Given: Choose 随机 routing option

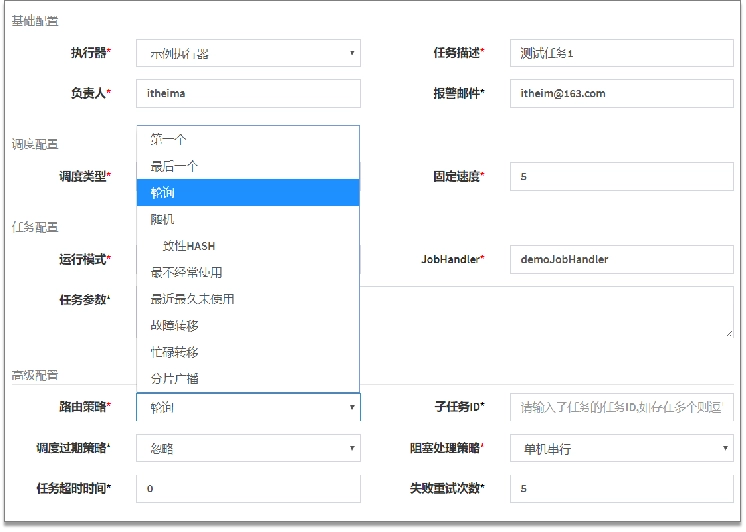Looking at the screenshot, I should click(x=248, y=219).
